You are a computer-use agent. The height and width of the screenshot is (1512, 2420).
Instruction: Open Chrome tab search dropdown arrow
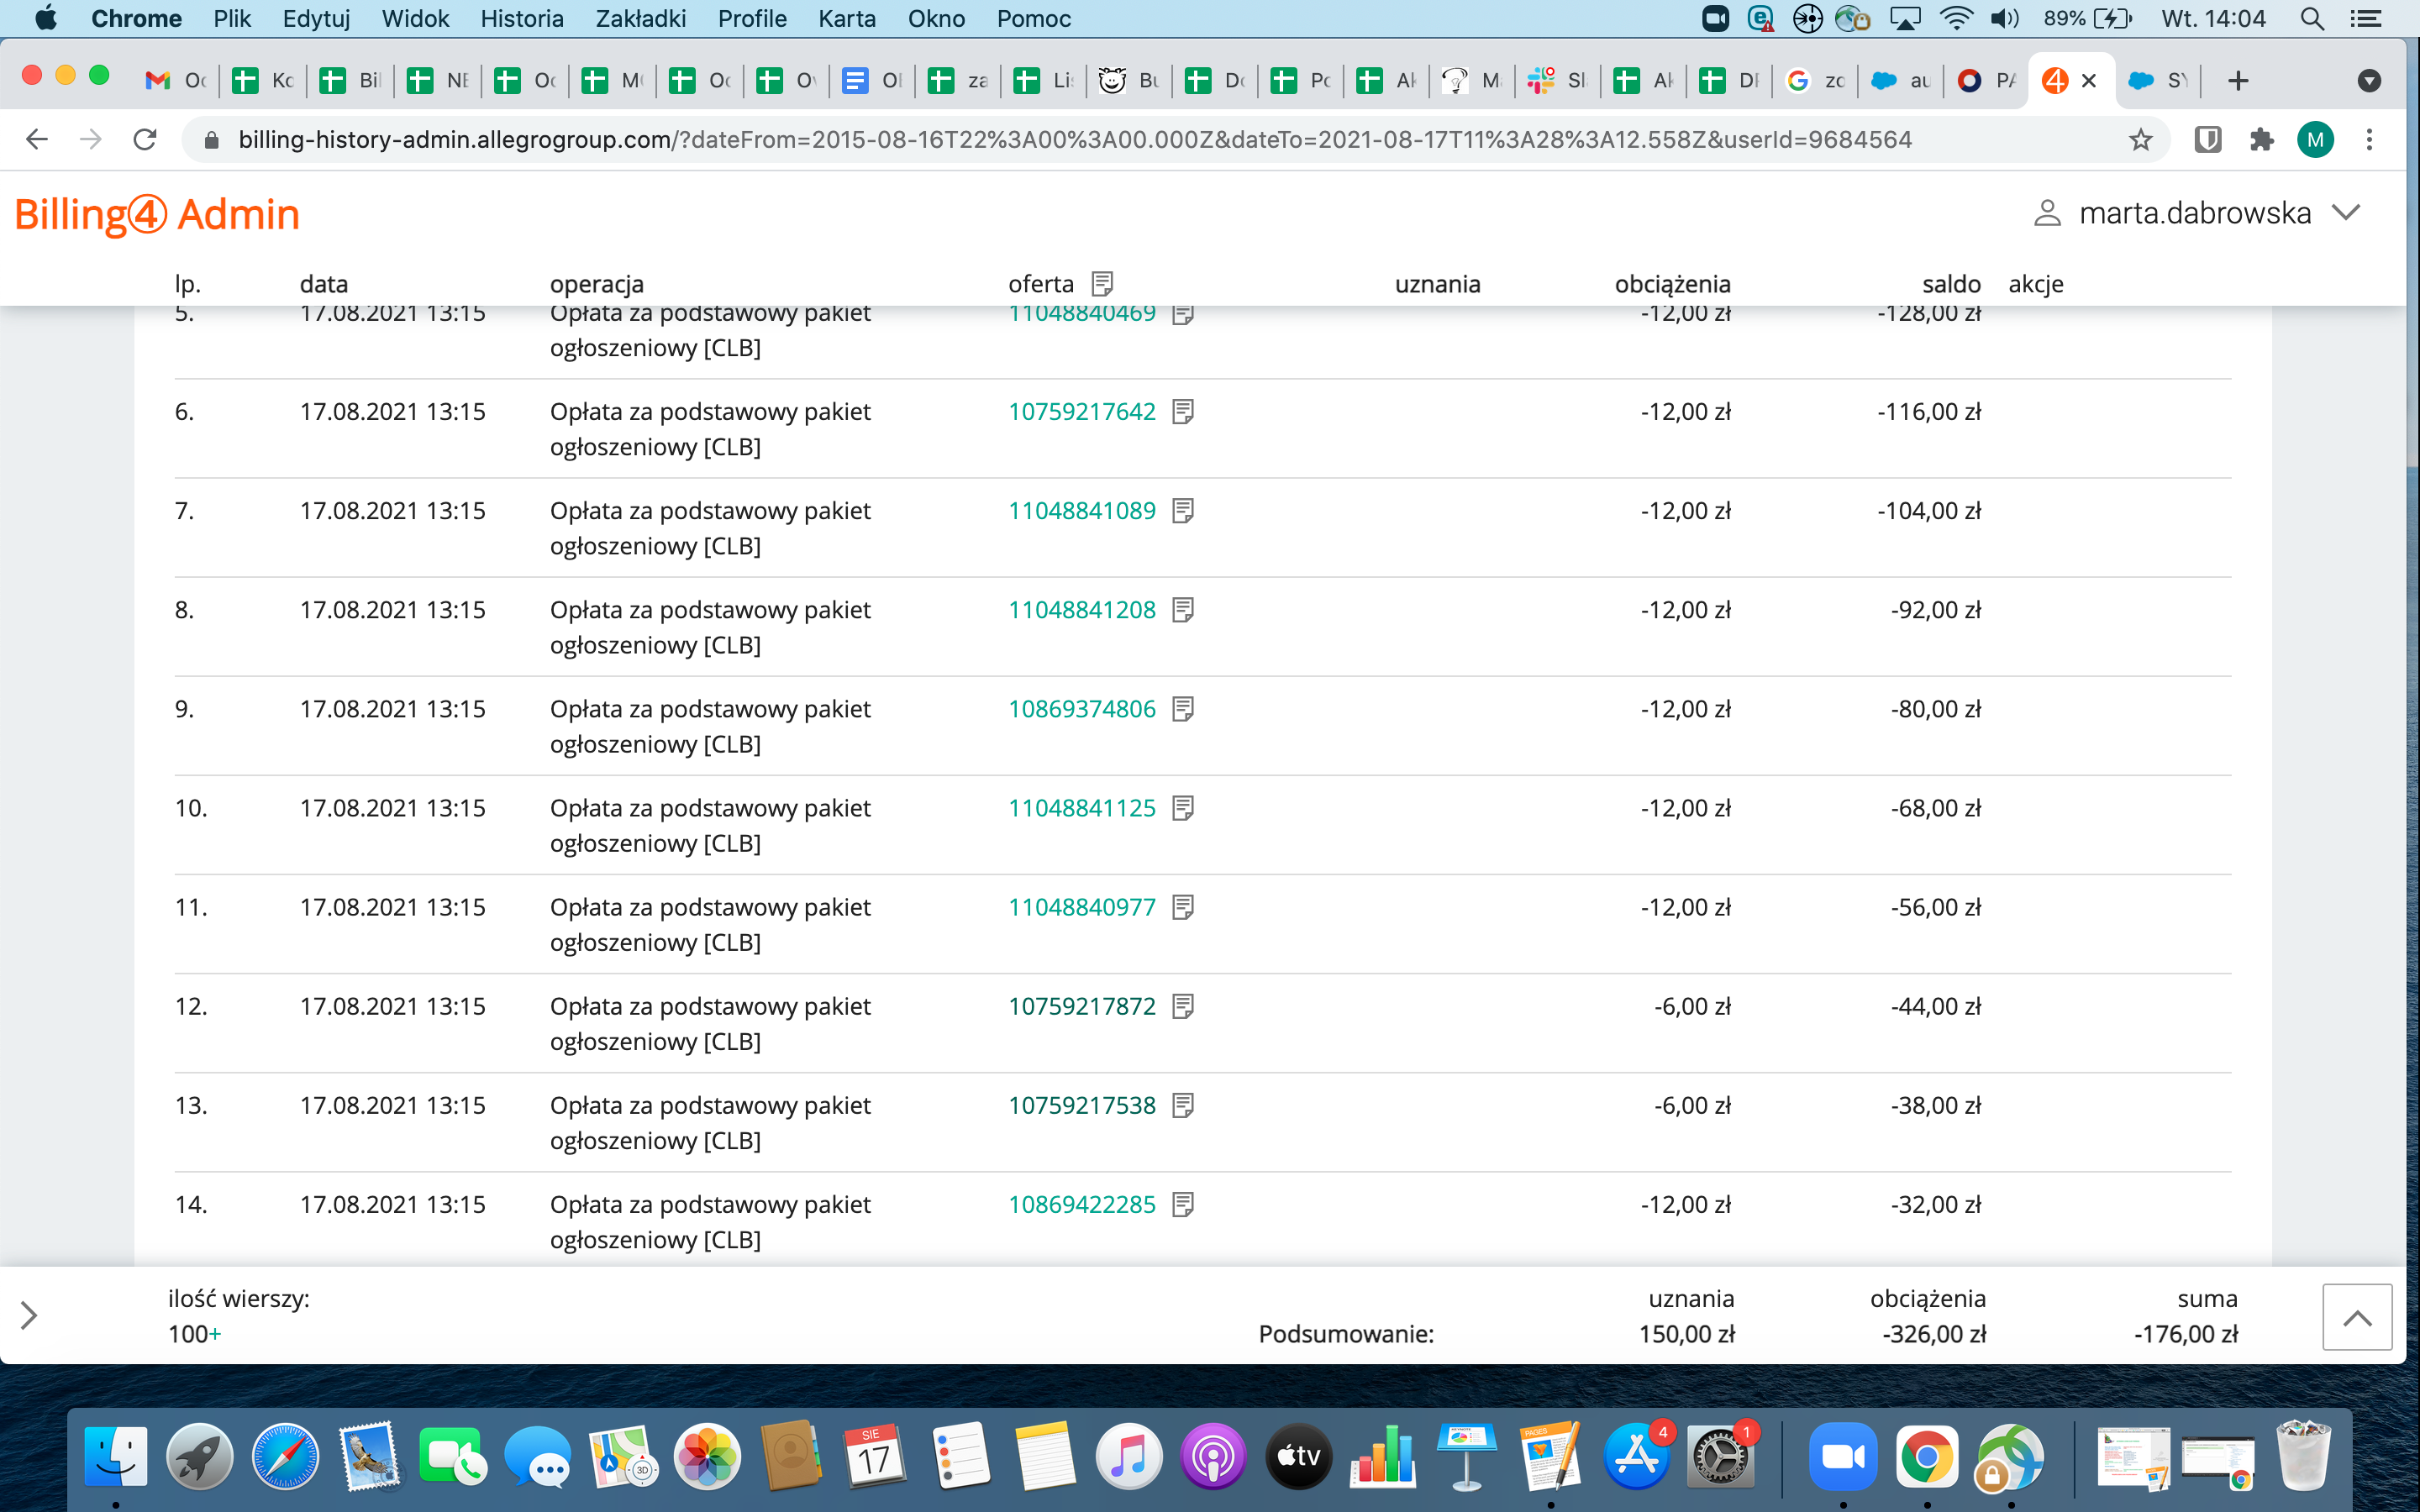pos(2368,81)
